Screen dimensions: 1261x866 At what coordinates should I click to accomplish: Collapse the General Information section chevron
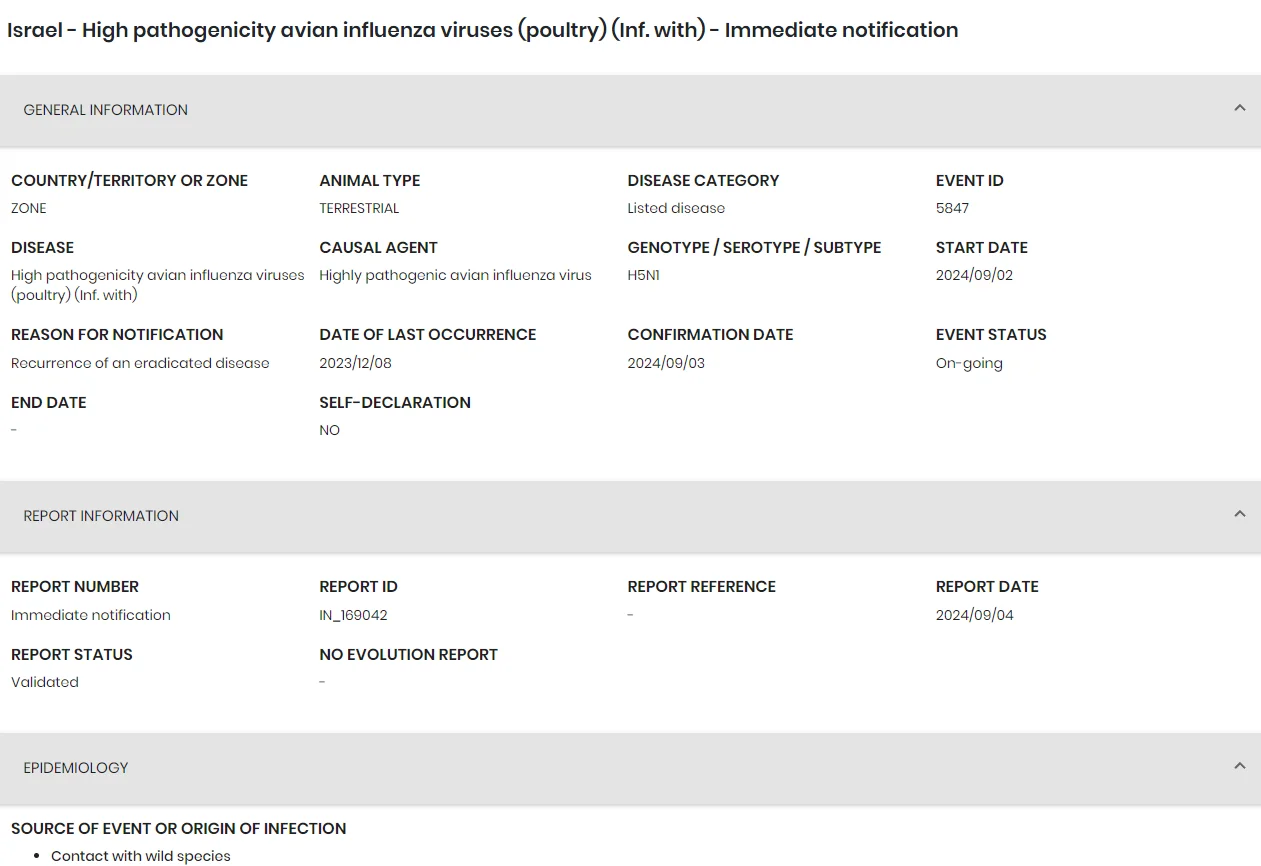[x=1240, y=108]
